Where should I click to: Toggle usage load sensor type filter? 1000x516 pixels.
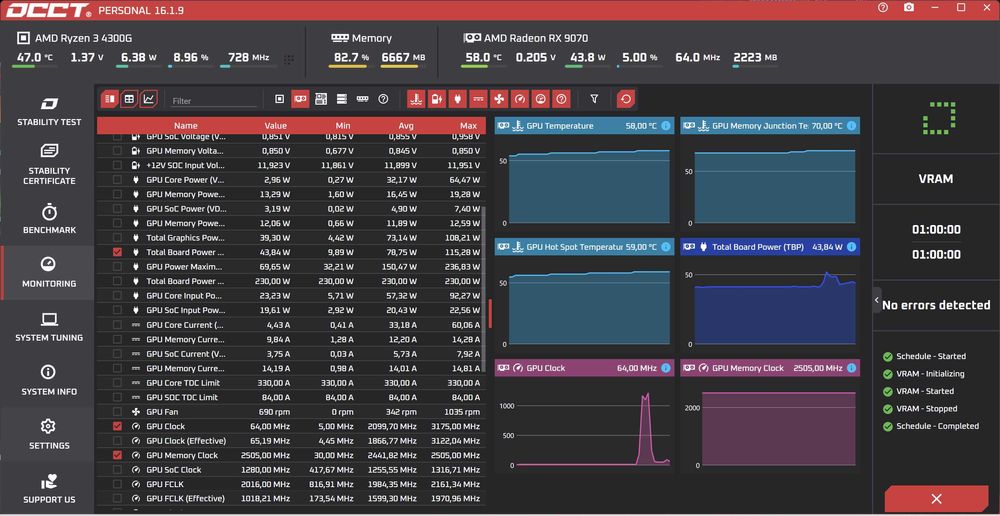click(x=540, y=99)
